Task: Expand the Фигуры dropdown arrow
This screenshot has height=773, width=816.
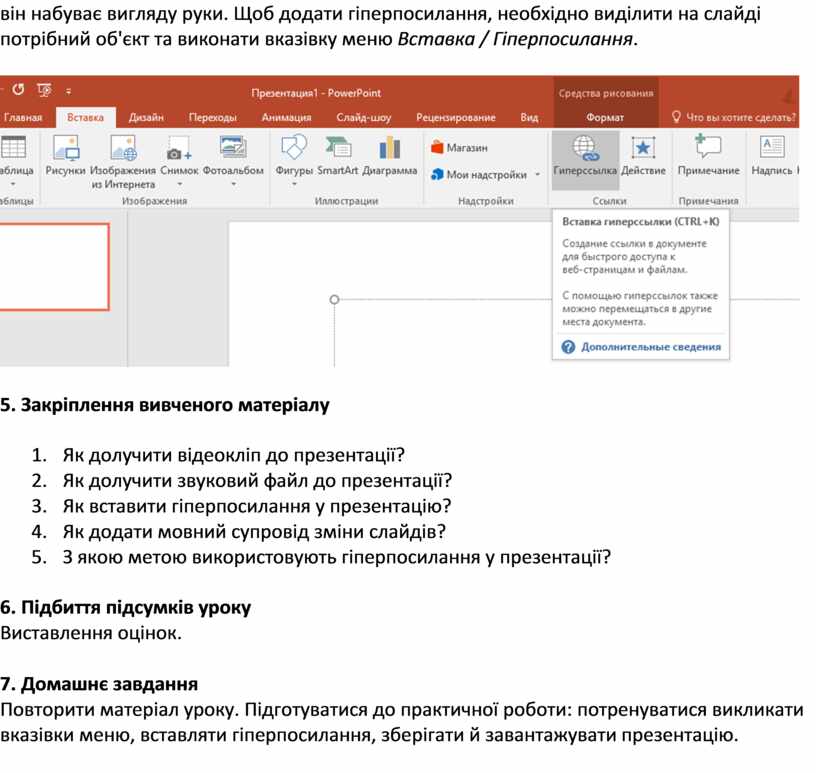Action: click(294, 184)
